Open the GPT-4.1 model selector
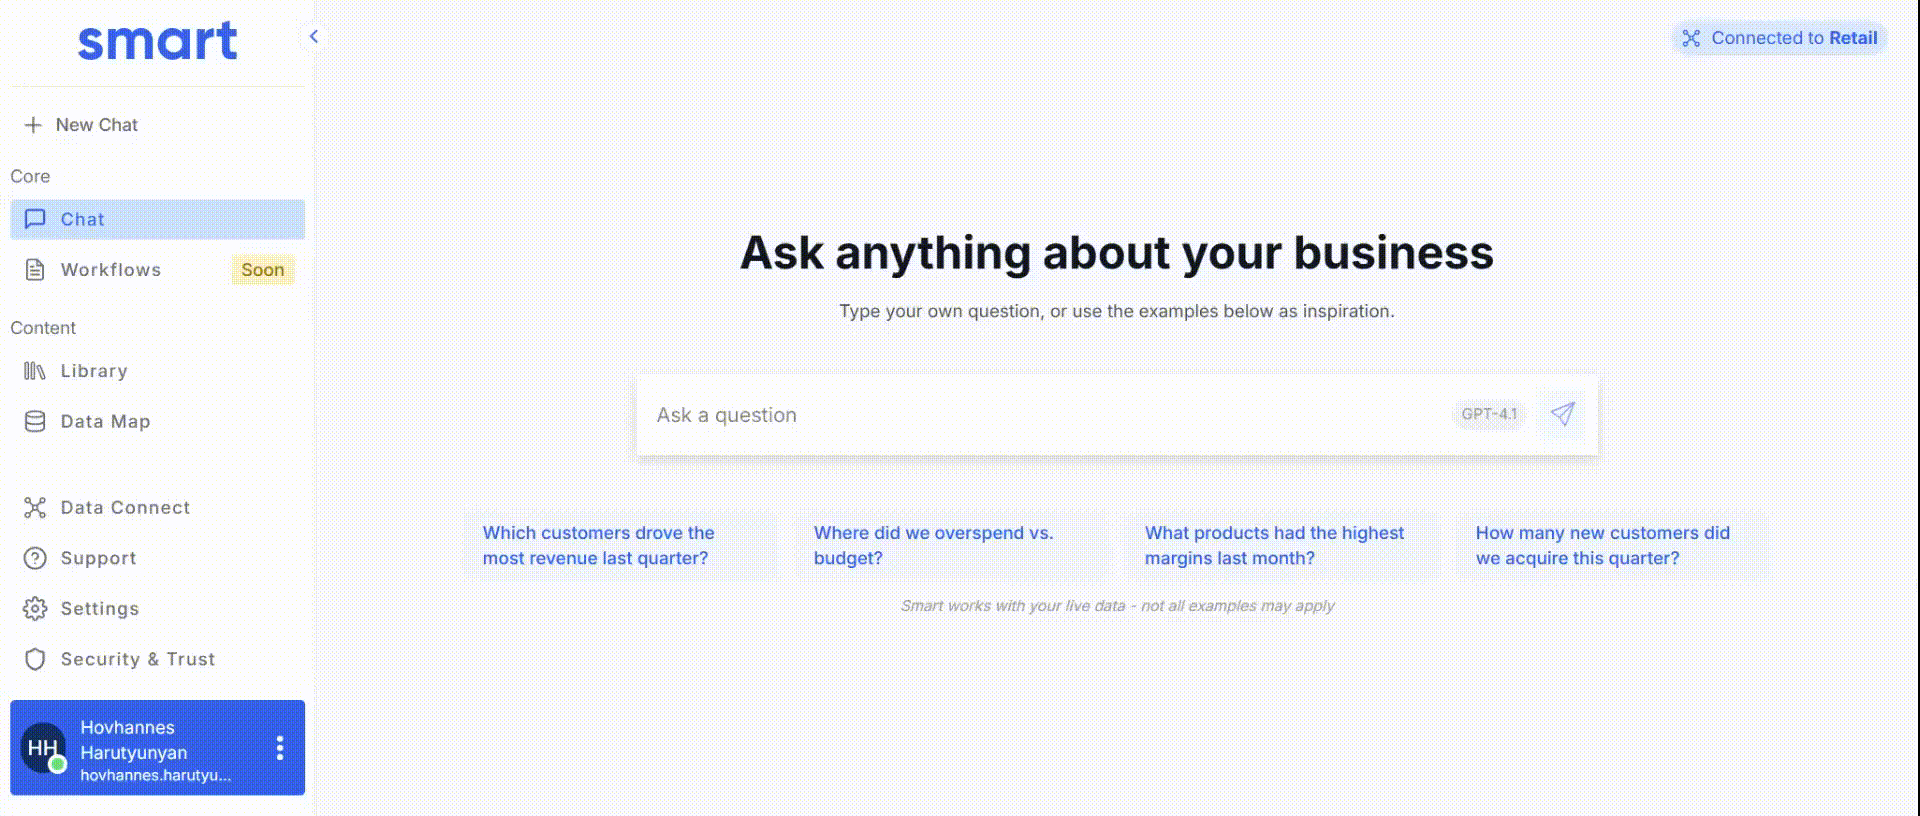 (x=1489, y=414)
